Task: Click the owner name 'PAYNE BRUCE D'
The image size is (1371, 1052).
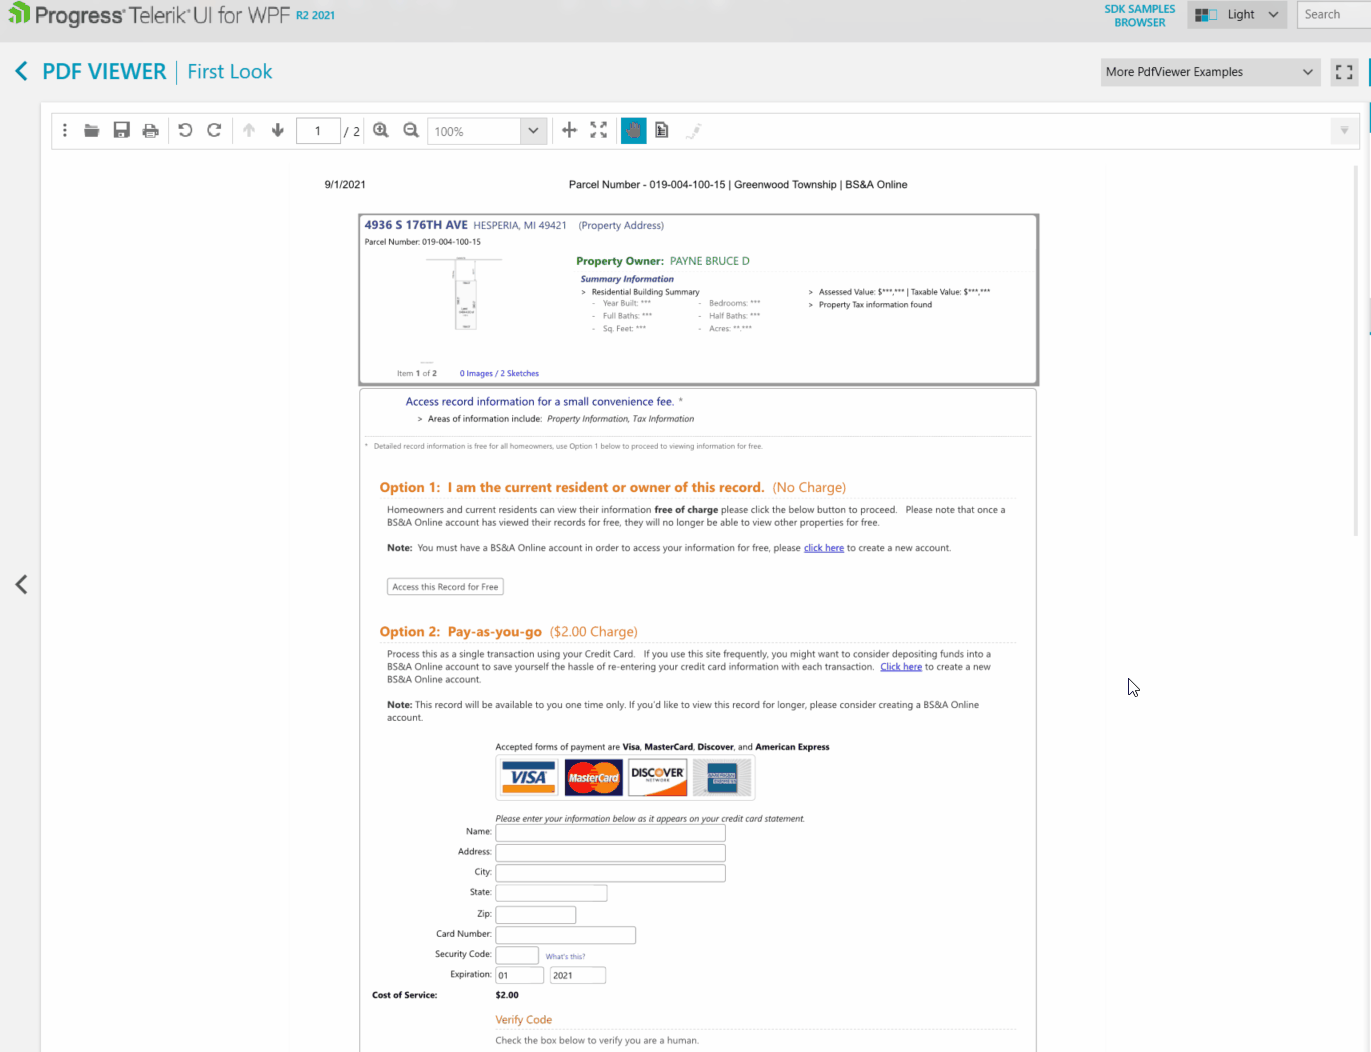Action: pyautogui.click(x=710, y=261)
